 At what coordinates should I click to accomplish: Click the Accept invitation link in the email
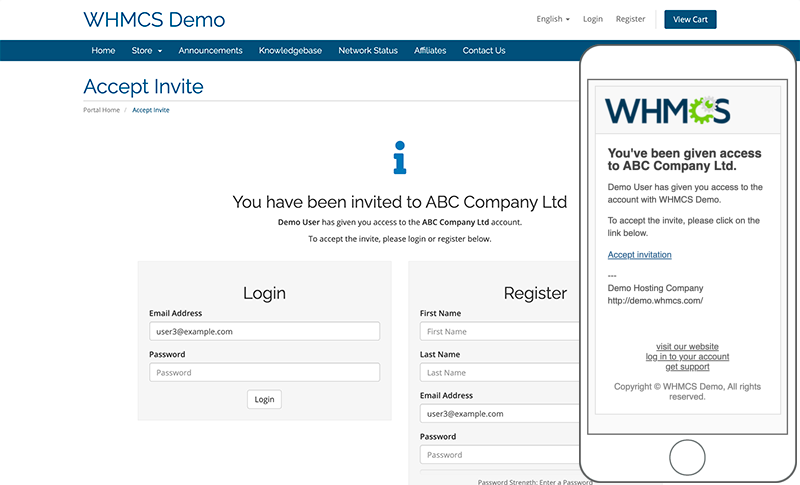tap(639, 254)
